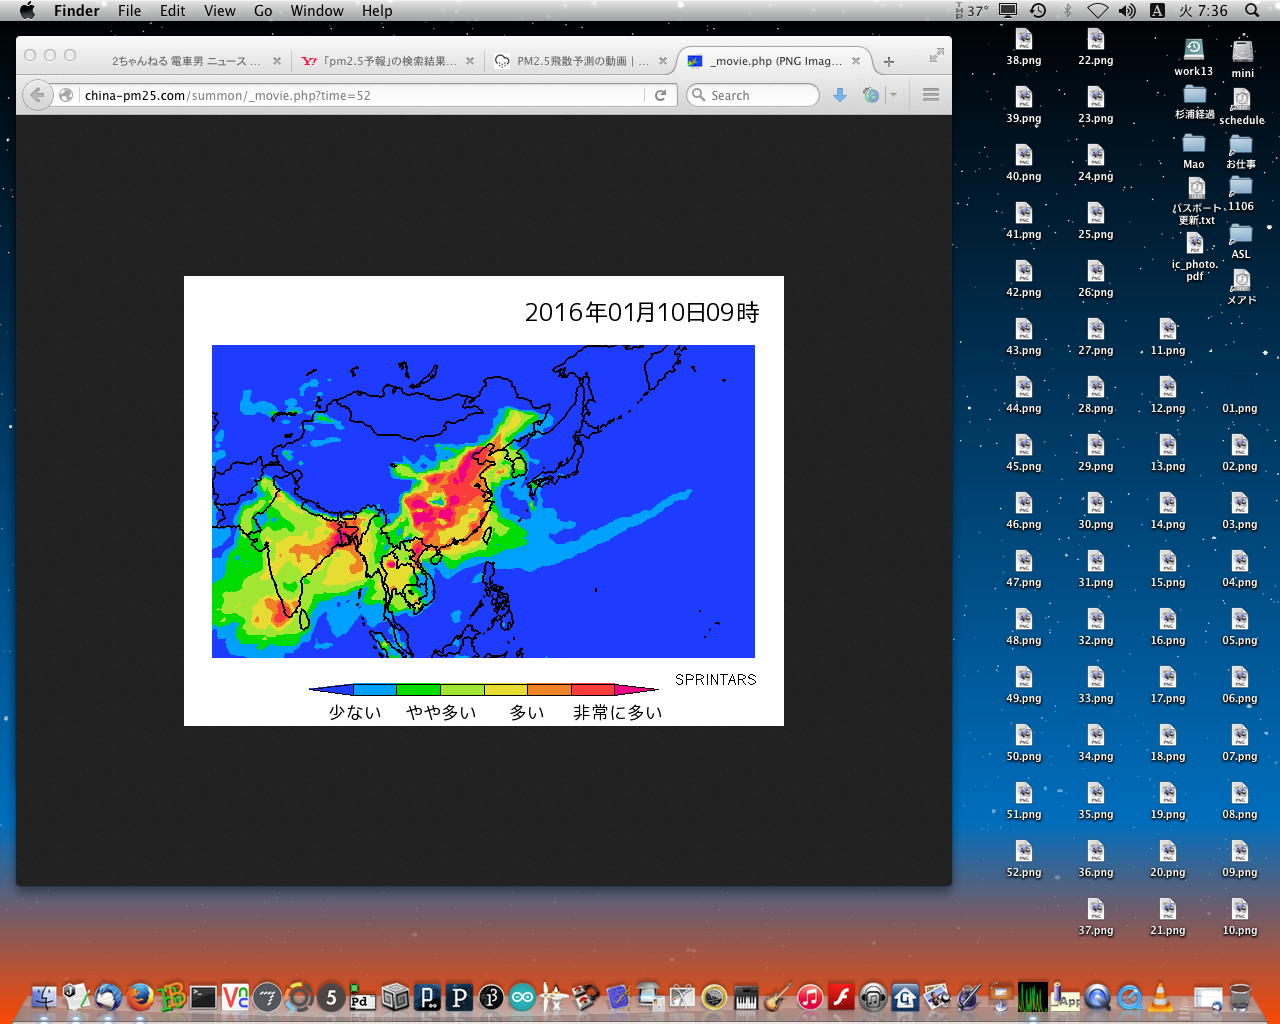Open the Terminal icon in the Dock
The height and width of the screenshot is (1024, 1280).
pyautogui.click(x=204, y=997)
